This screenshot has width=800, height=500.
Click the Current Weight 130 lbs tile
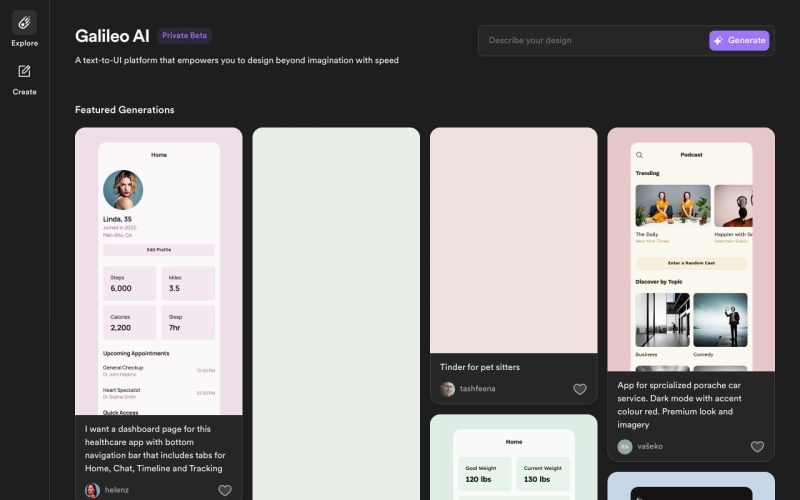click(543, 474)
